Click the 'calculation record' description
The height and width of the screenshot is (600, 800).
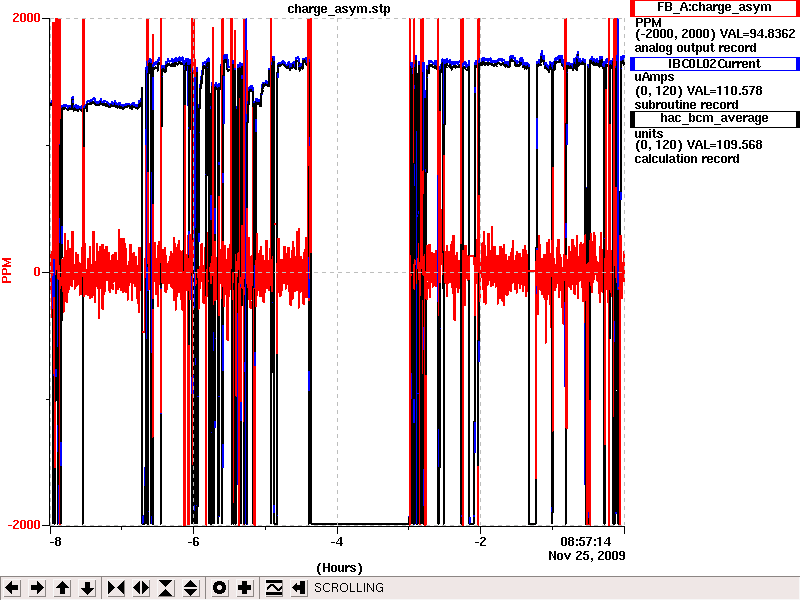(x=687, y=159)
